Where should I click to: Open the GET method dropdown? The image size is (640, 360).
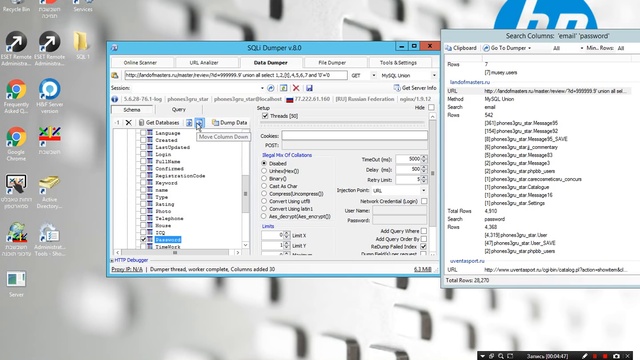point(373,76)
